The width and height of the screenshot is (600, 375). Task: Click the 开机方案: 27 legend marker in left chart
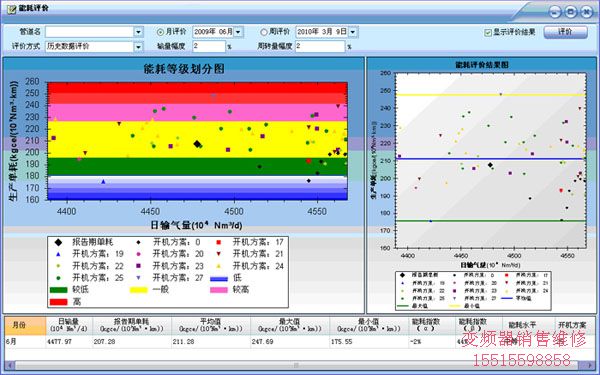coord(139,278)
